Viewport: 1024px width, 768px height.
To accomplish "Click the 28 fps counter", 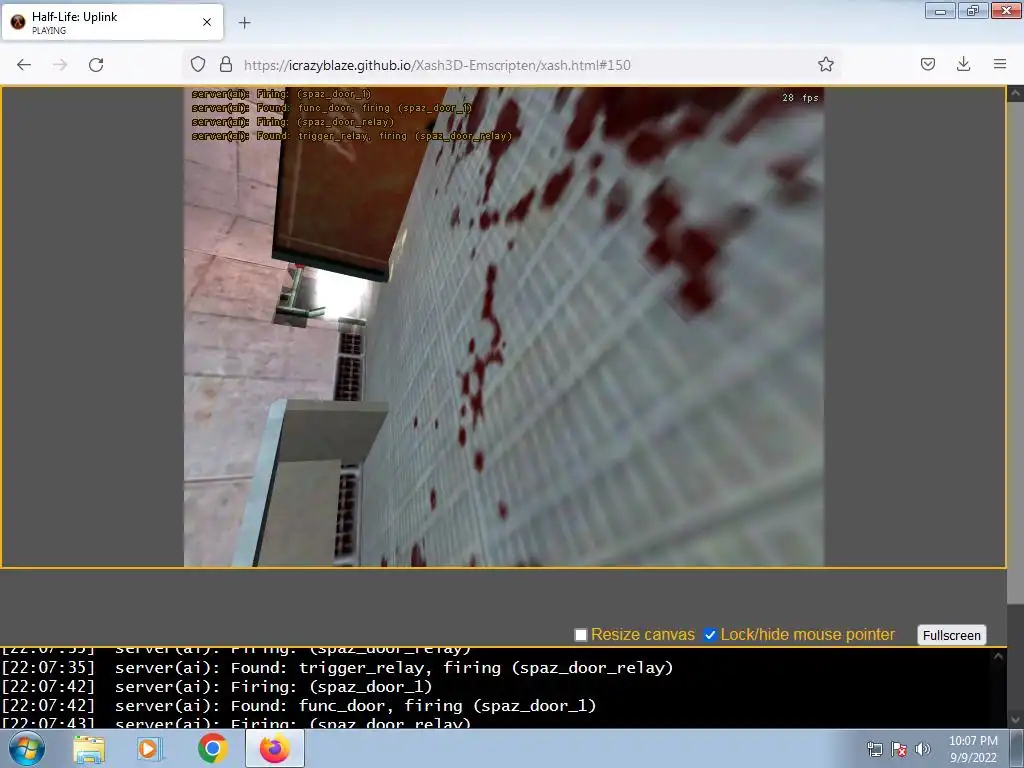I will [x=800, y=98].
